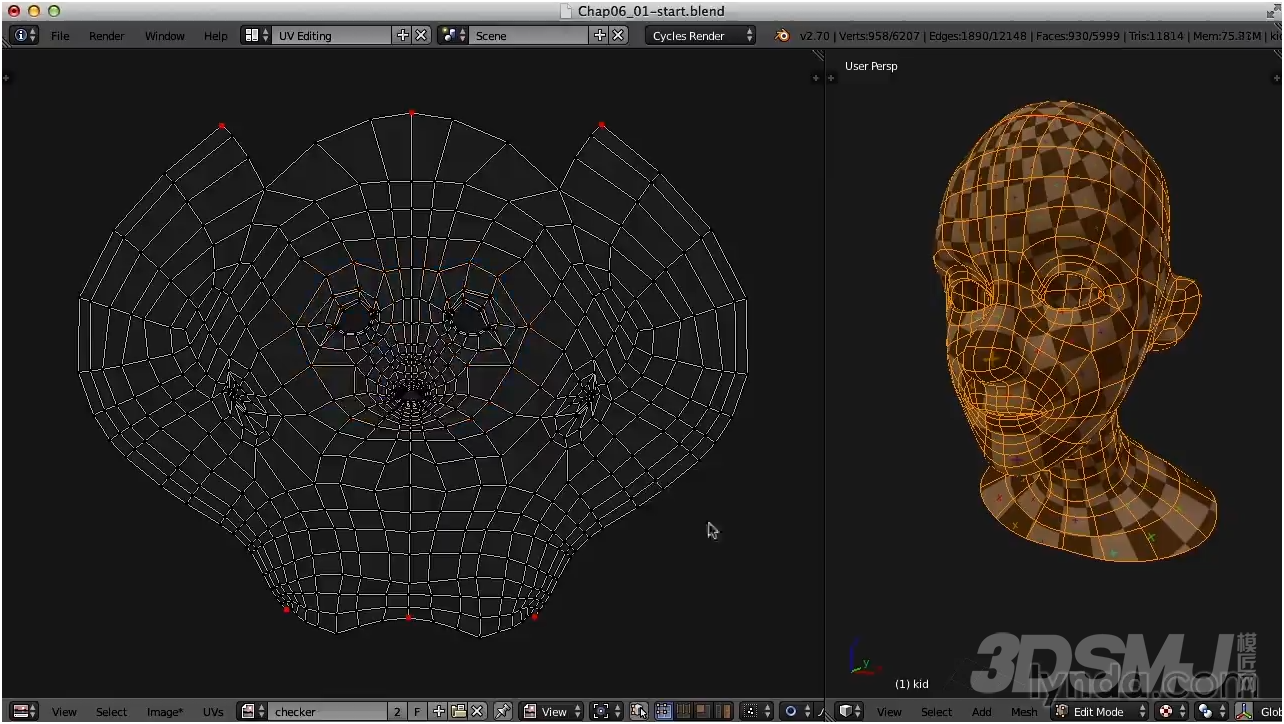Image resolution: width=1284 pixels, height=724 pixels.
Task: Click the (1) kid object label
Action: (x=911, y=684)
